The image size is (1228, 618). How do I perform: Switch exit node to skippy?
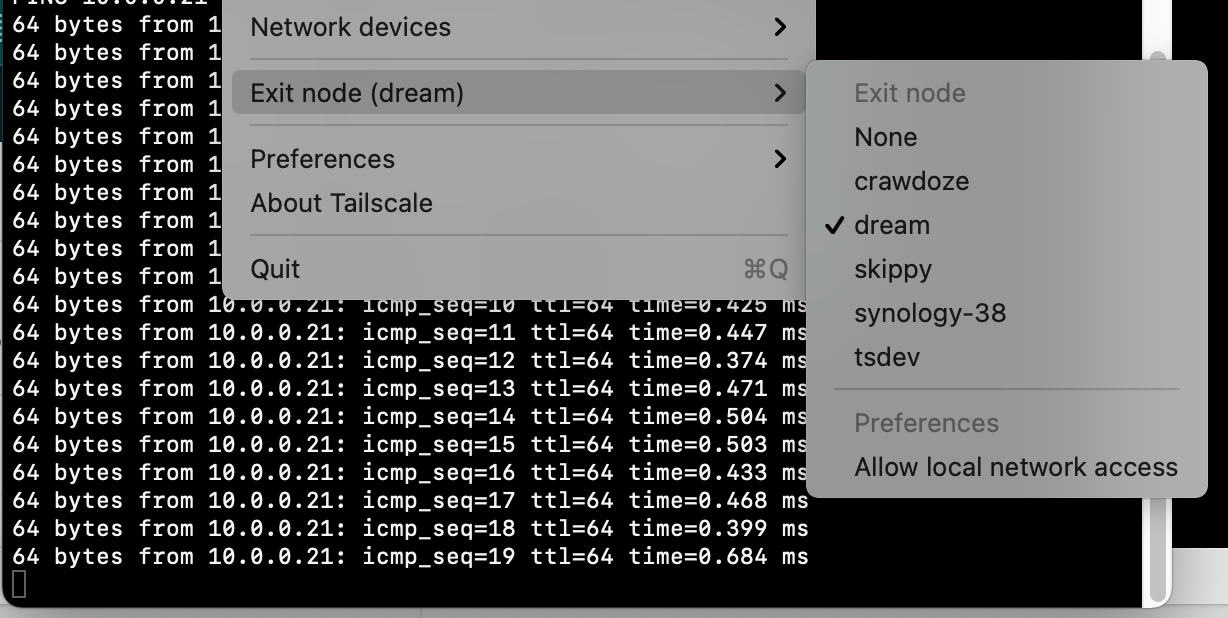click(893, 269)
